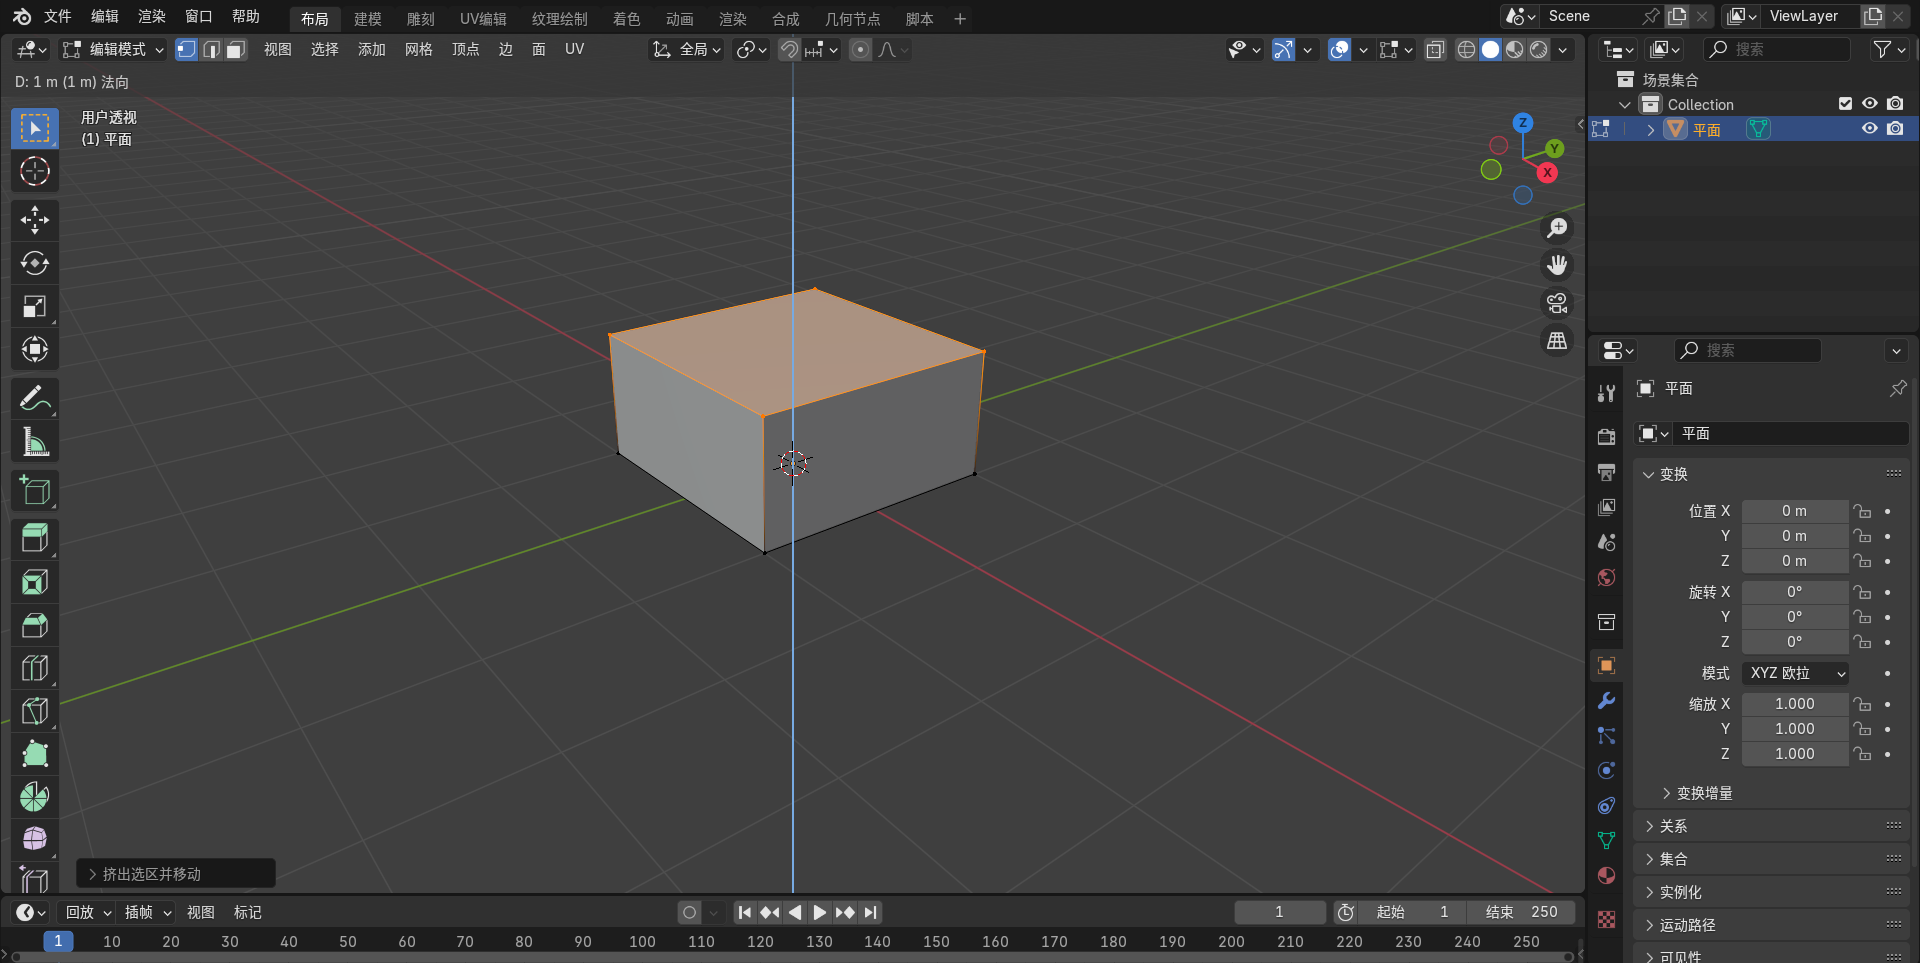Screen dimensions: 1920x963
Task: Toggle X-ray display
Action: pos(1435,49)
